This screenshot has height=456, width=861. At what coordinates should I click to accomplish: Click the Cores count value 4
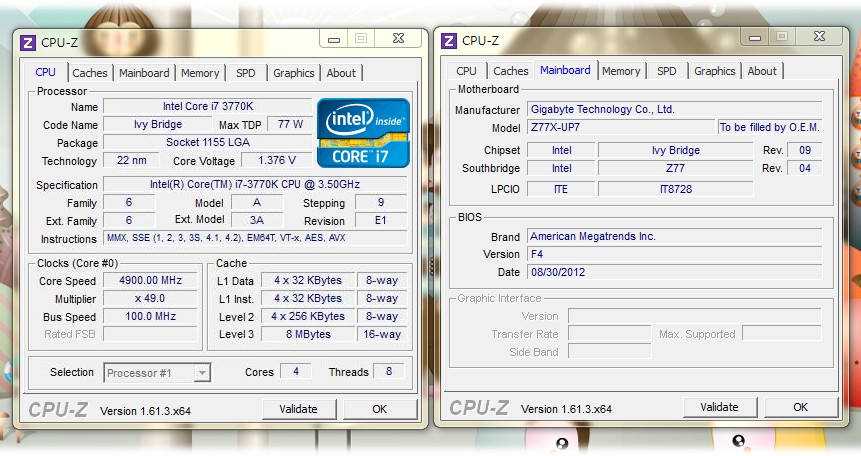[x=296, y=371]
